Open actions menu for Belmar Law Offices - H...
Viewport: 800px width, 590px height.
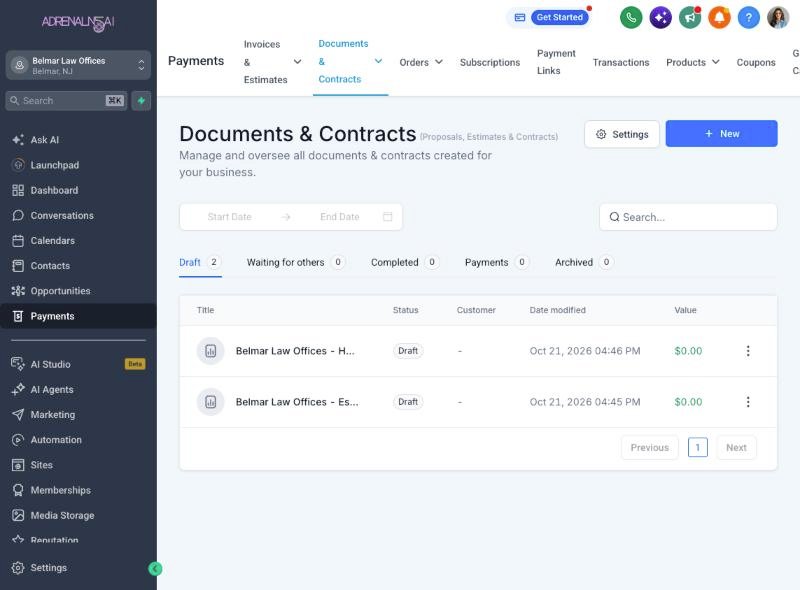748,351
